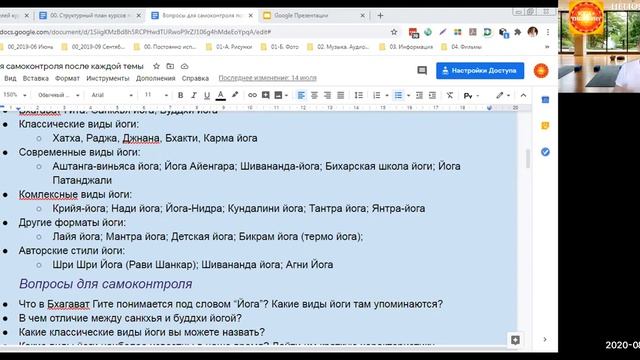Click the Explore button at bottom right
This screenshot has width=640, height=360.
[x=515, y=340]
